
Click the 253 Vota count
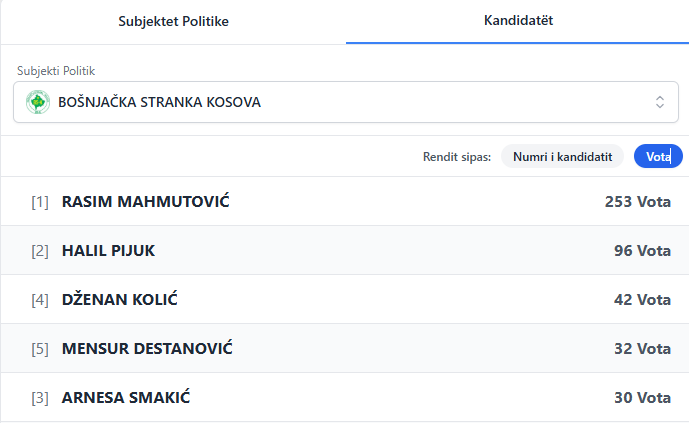(x=638, y=202)
